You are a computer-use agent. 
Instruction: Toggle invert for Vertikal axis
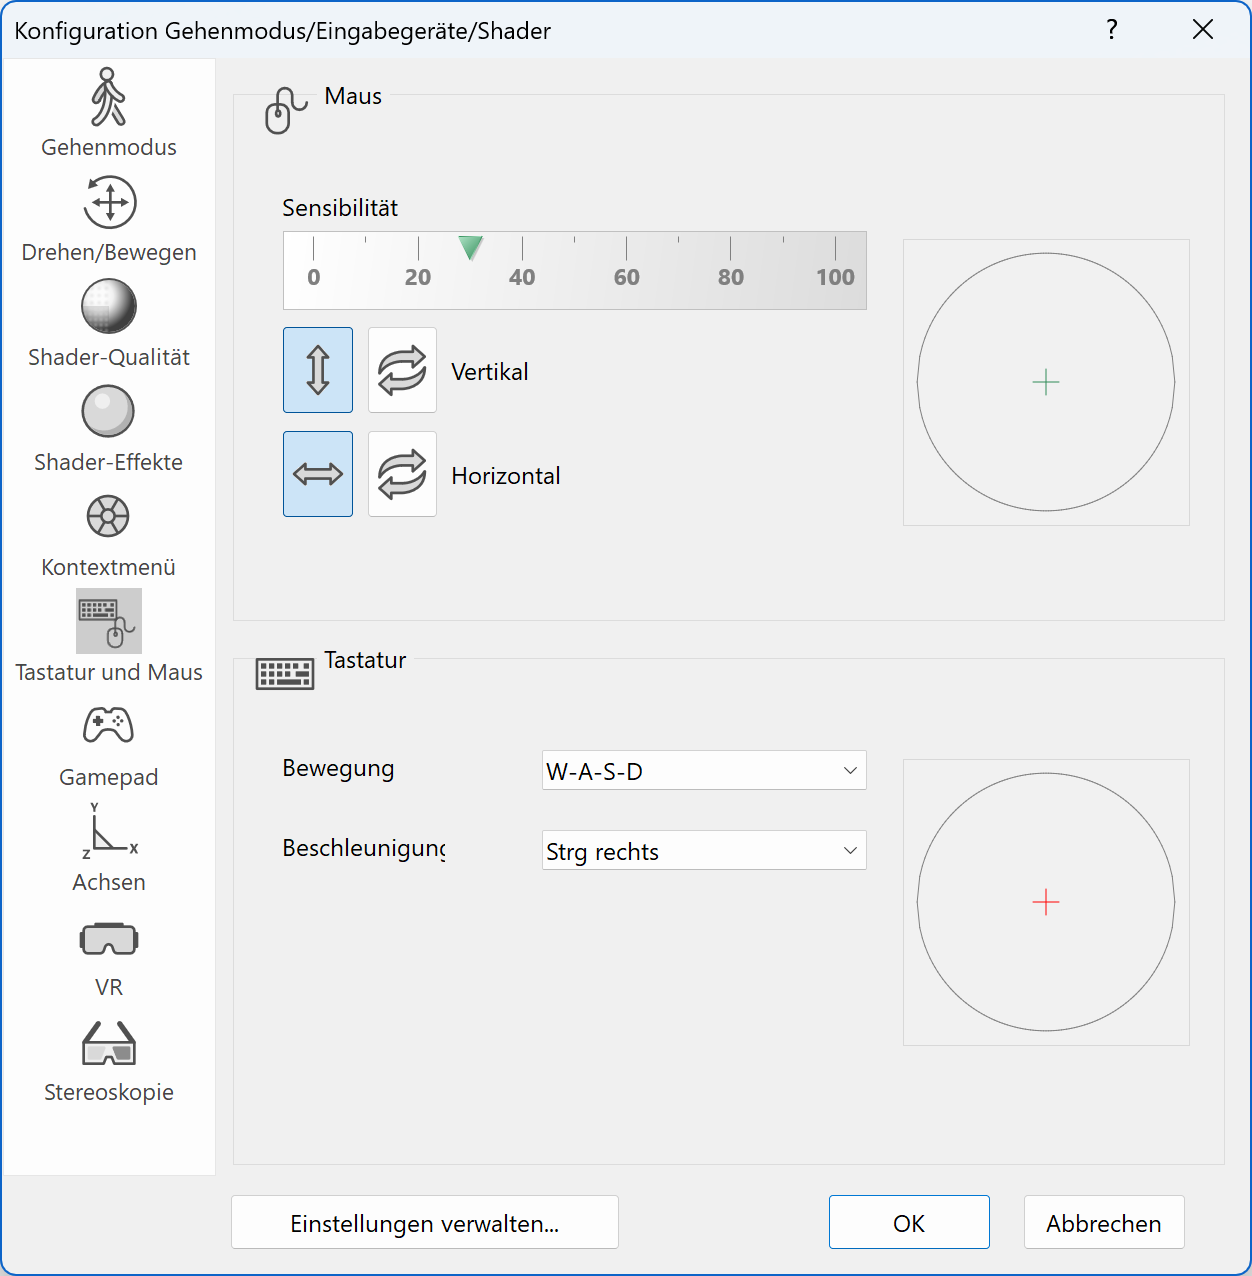tap(402, 370)
